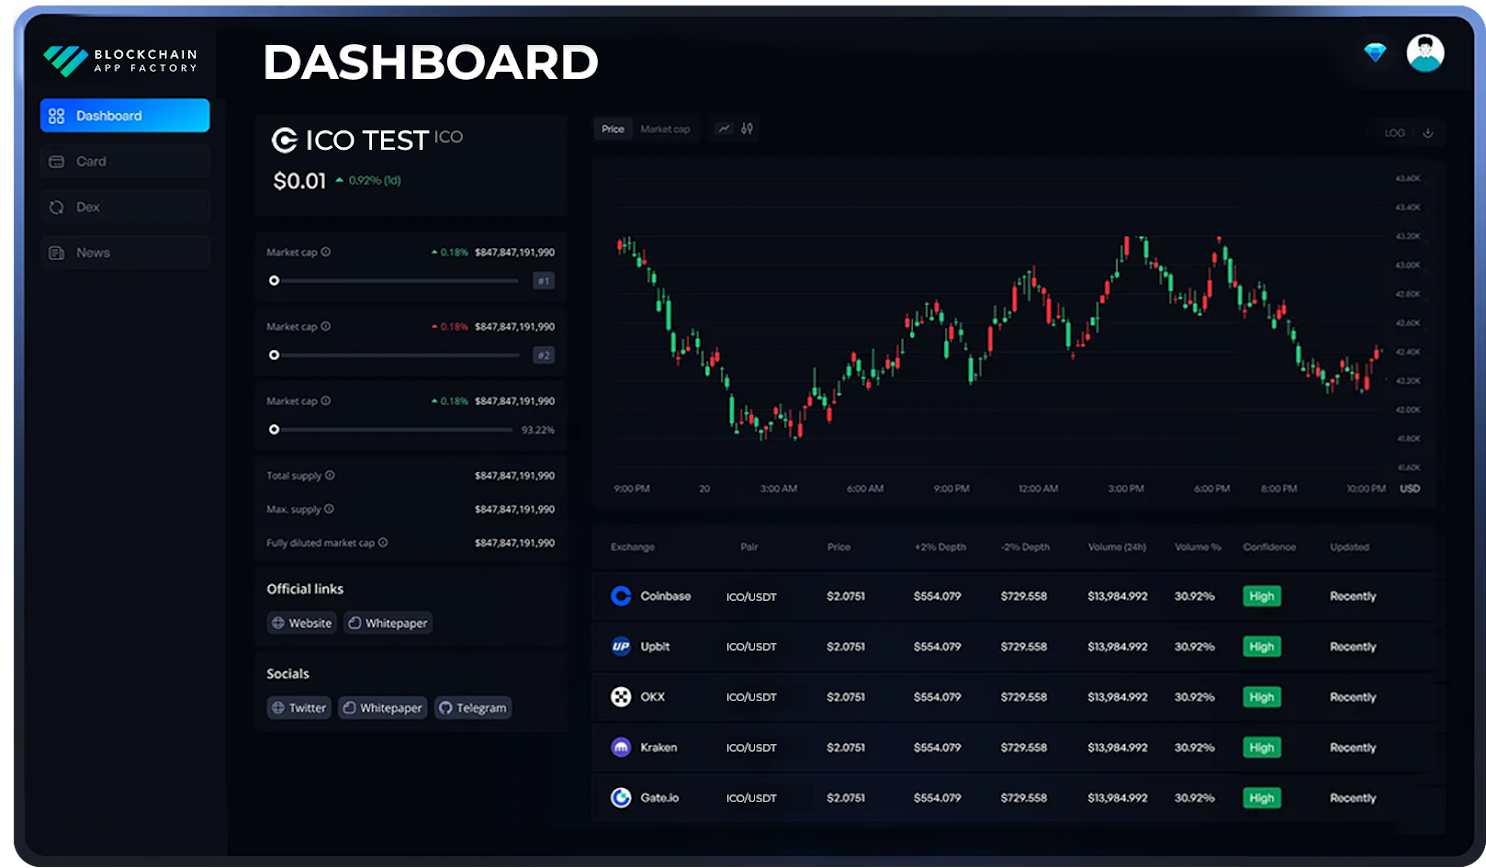The height and width of the screenshot is (868, 1486).
Task: Download the chart data
Action: coord(1427,133)
